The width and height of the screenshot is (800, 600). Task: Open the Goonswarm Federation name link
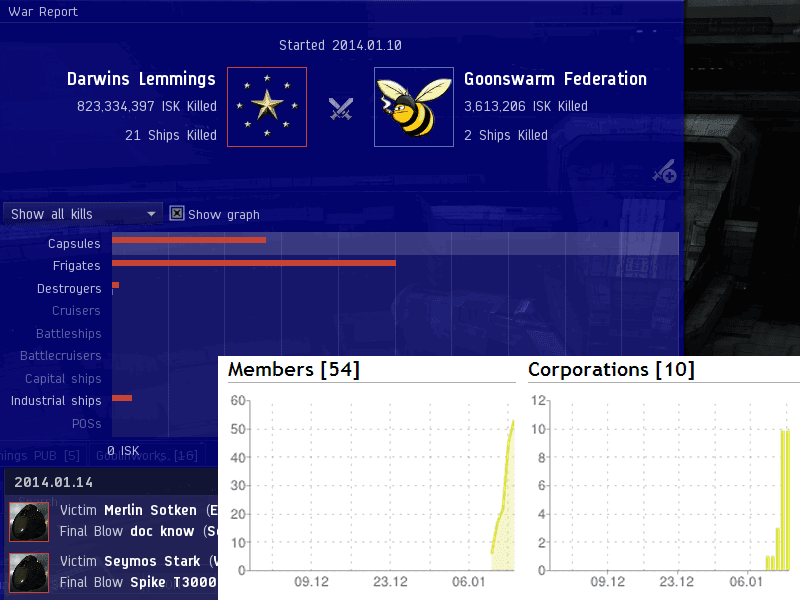556,79
